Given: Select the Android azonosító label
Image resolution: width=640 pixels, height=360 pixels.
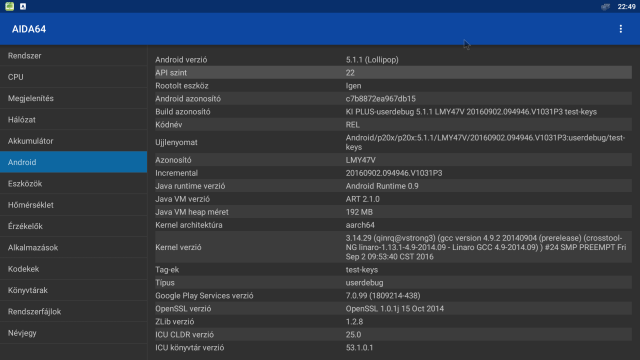Looking at the screenshot, I should click(188, 99).
